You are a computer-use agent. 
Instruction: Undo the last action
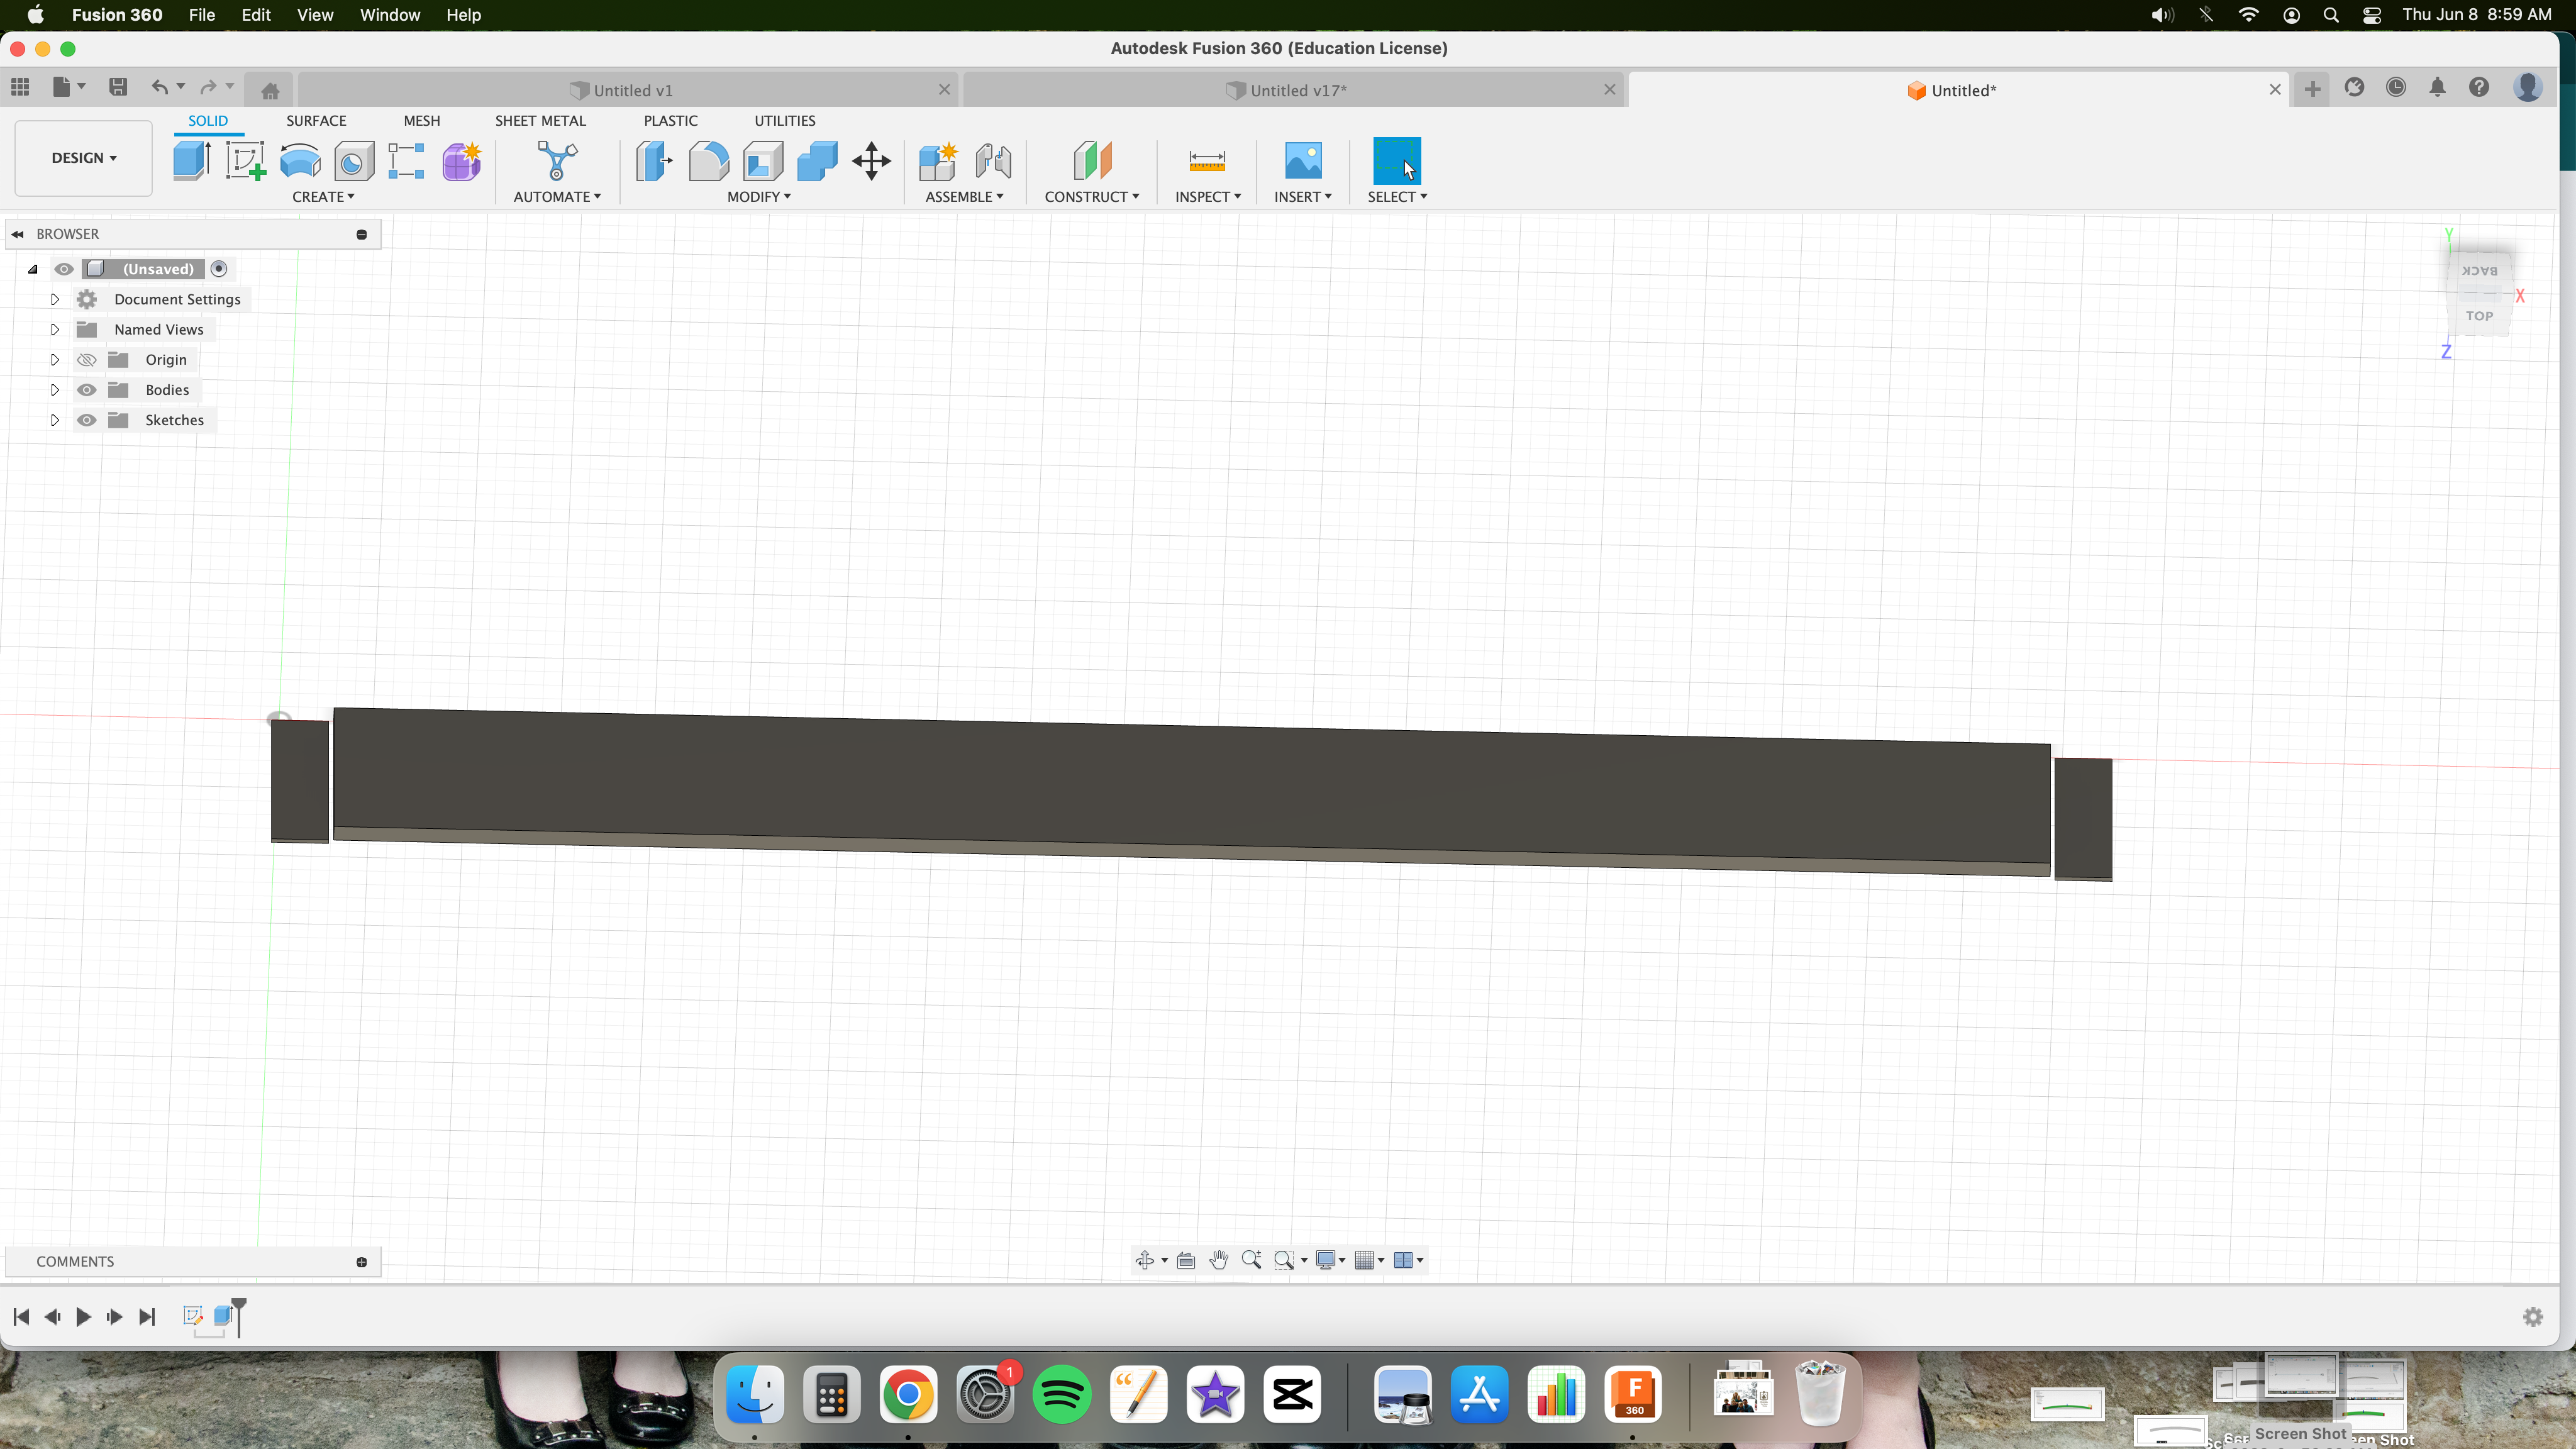pos(160,87)
